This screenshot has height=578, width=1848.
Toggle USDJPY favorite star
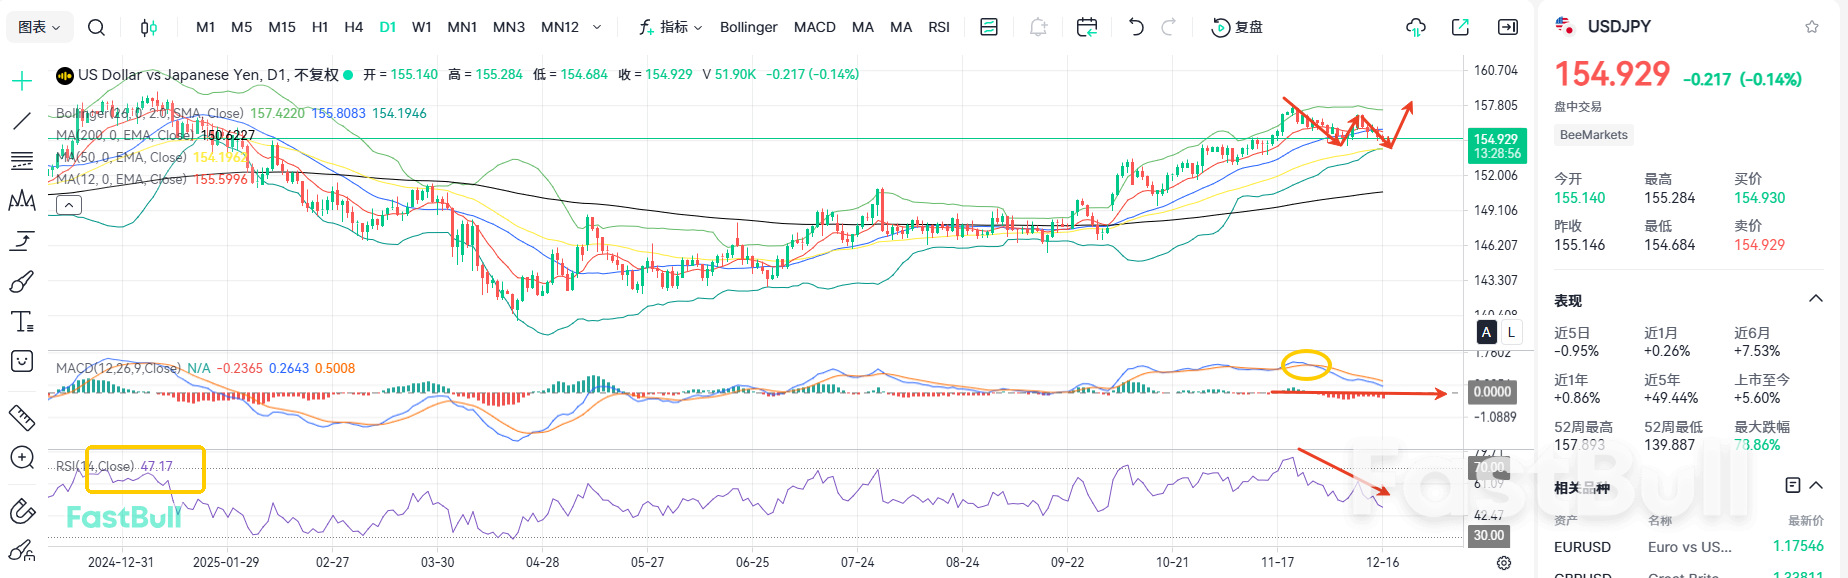point(1812,27)
